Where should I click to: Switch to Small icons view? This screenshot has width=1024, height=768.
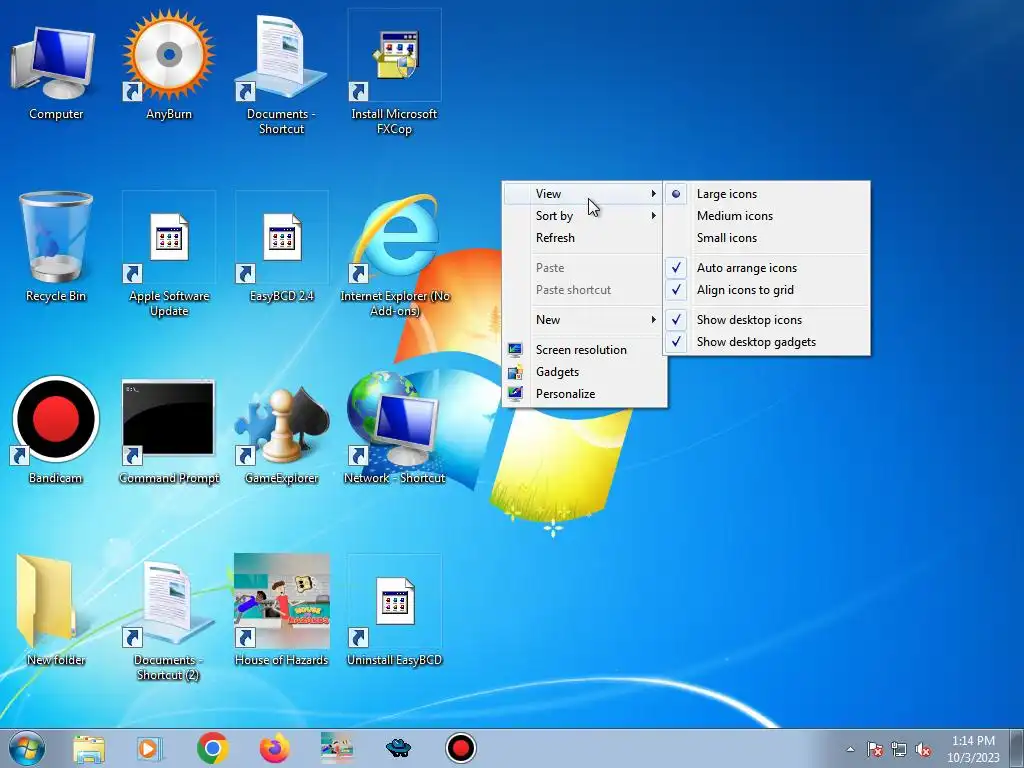pyautogui.click(x=767, y=238)
